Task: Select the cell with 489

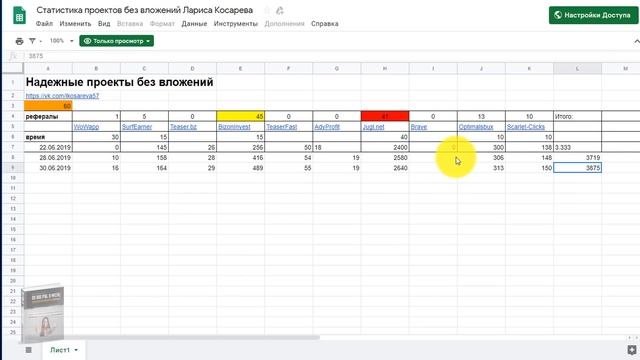Action: click(240, 168)
